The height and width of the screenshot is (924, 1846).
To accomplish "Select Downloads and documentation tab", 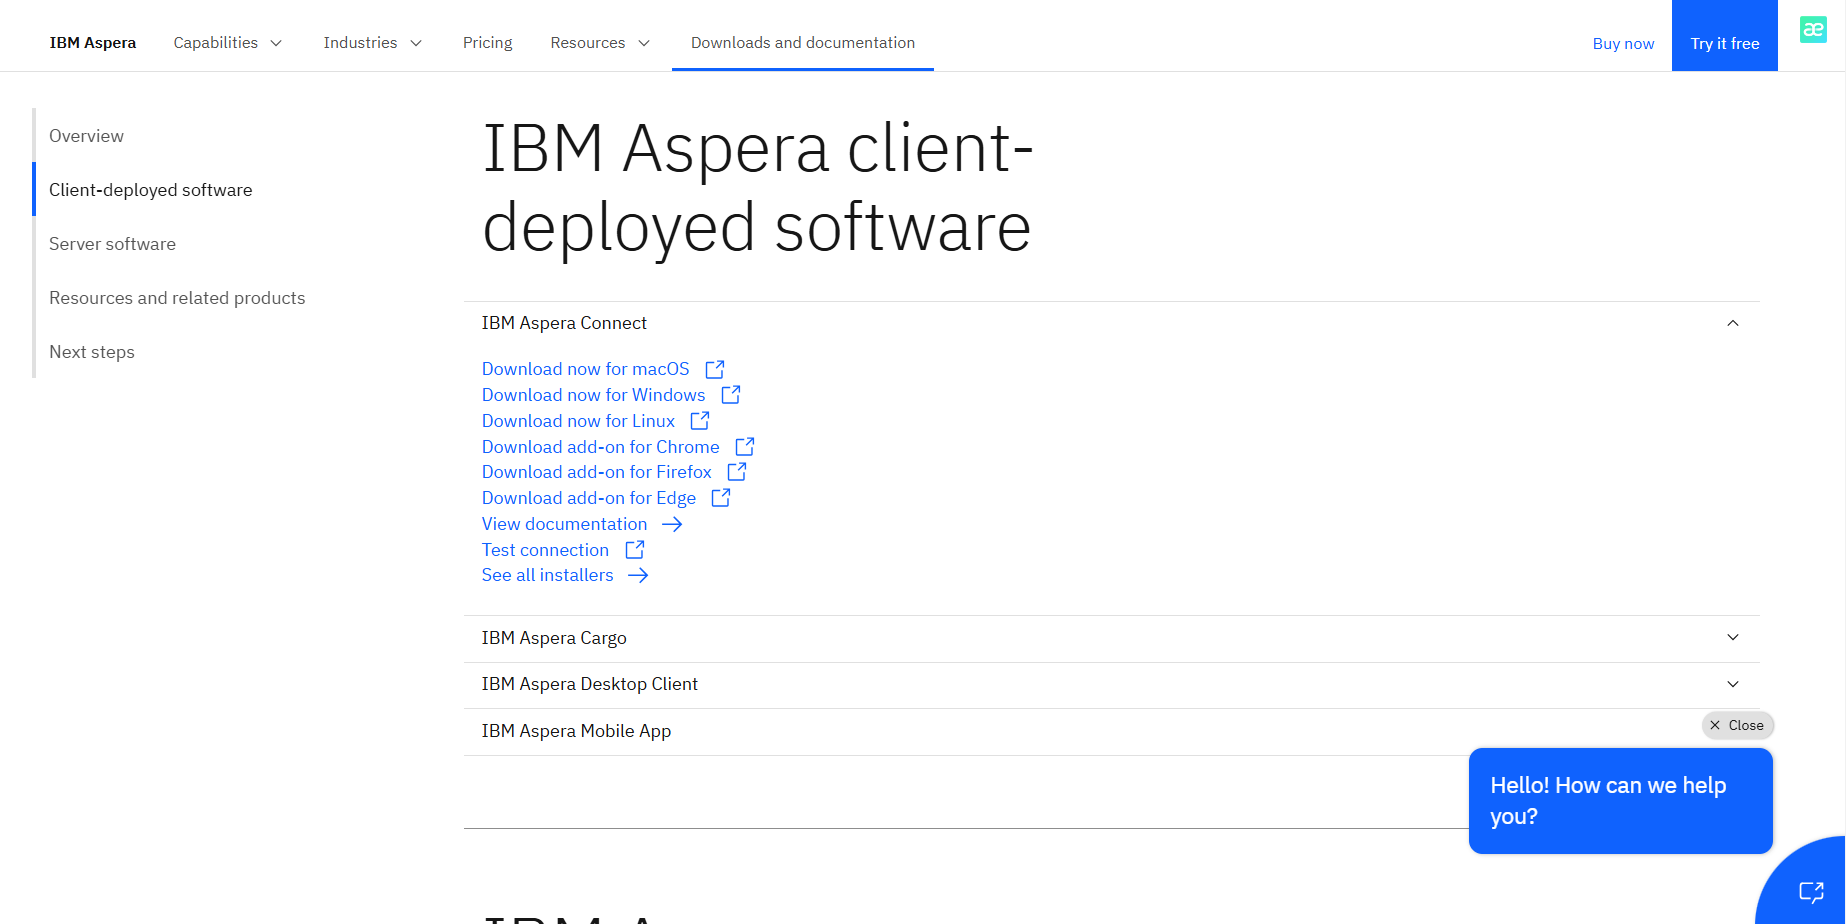I will pyautogui.click(x=802, y=43).
